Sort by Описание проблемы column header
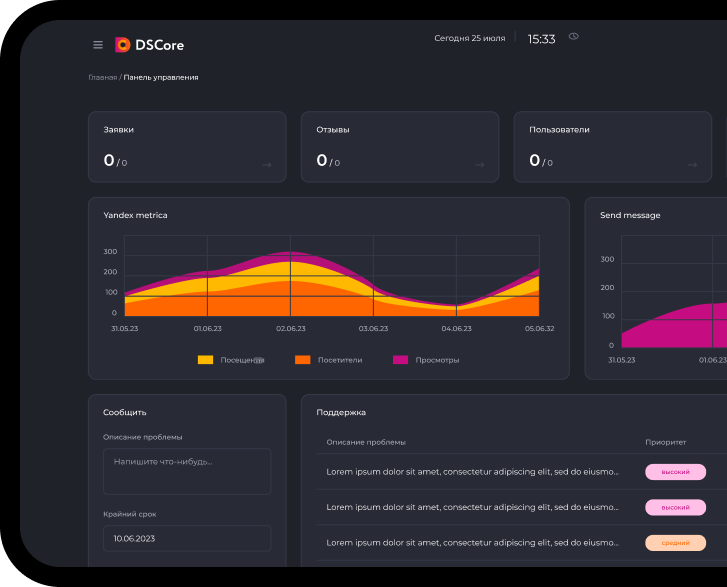This screenshot has width=727, height=587. coord(366,442)
